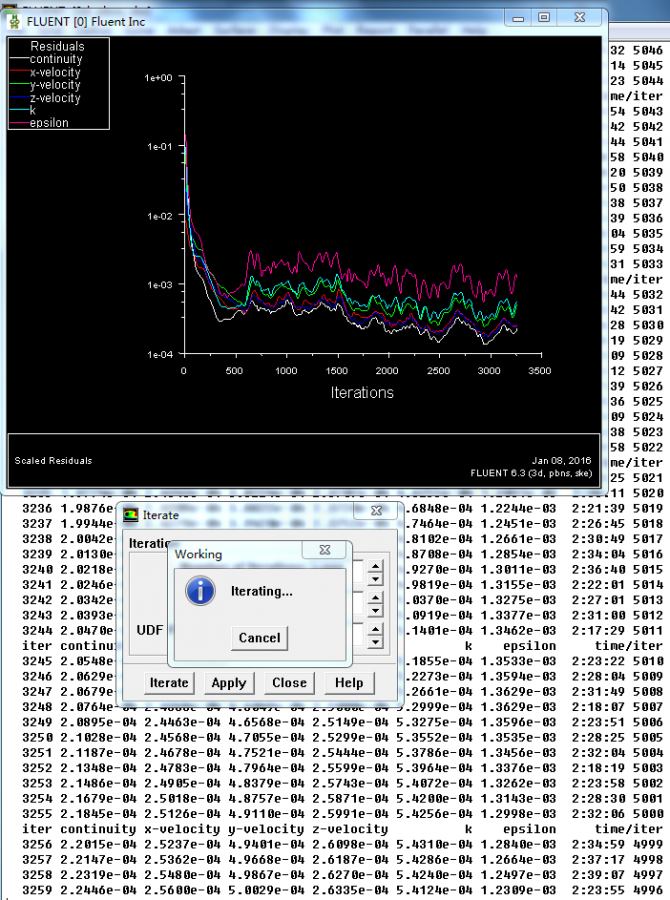Image resolution: width=670 pixels, height=900 pixels.
Task: Click the 1e-03 y-axis tick label
Action: 160,285
